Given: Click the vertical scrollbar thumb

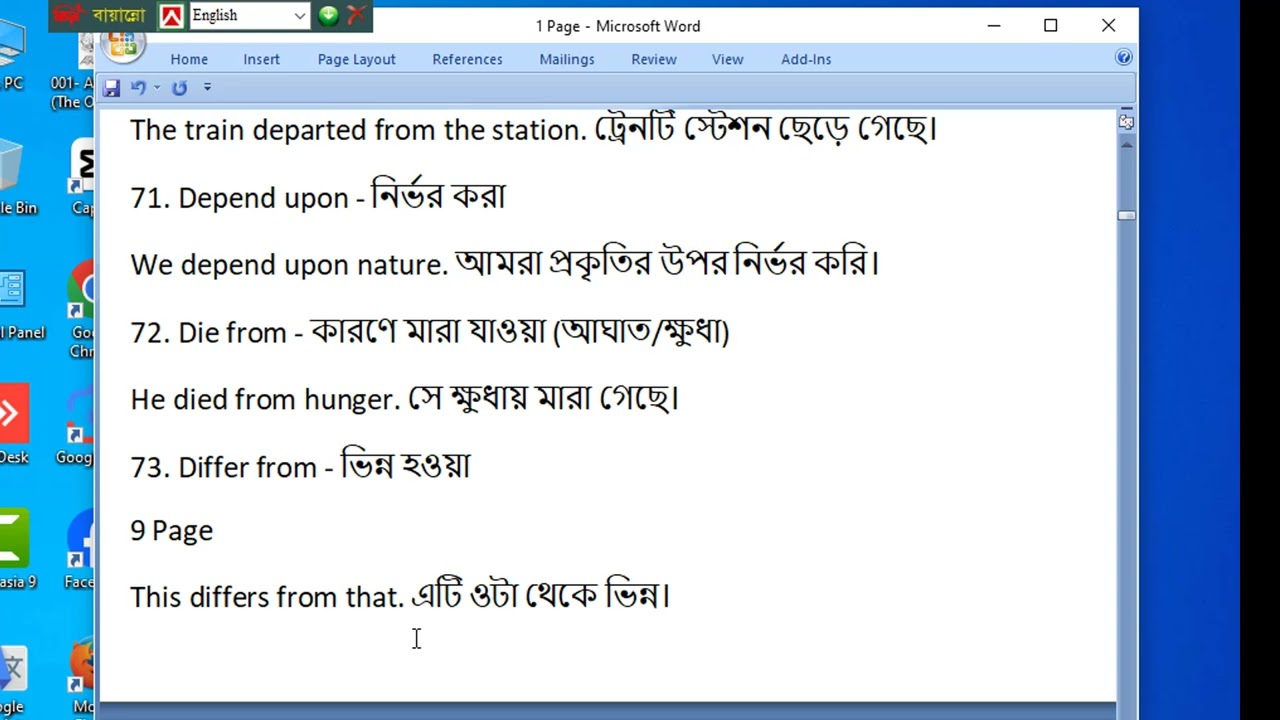Looking at the screenshot, I should (x=1127, y=215).
